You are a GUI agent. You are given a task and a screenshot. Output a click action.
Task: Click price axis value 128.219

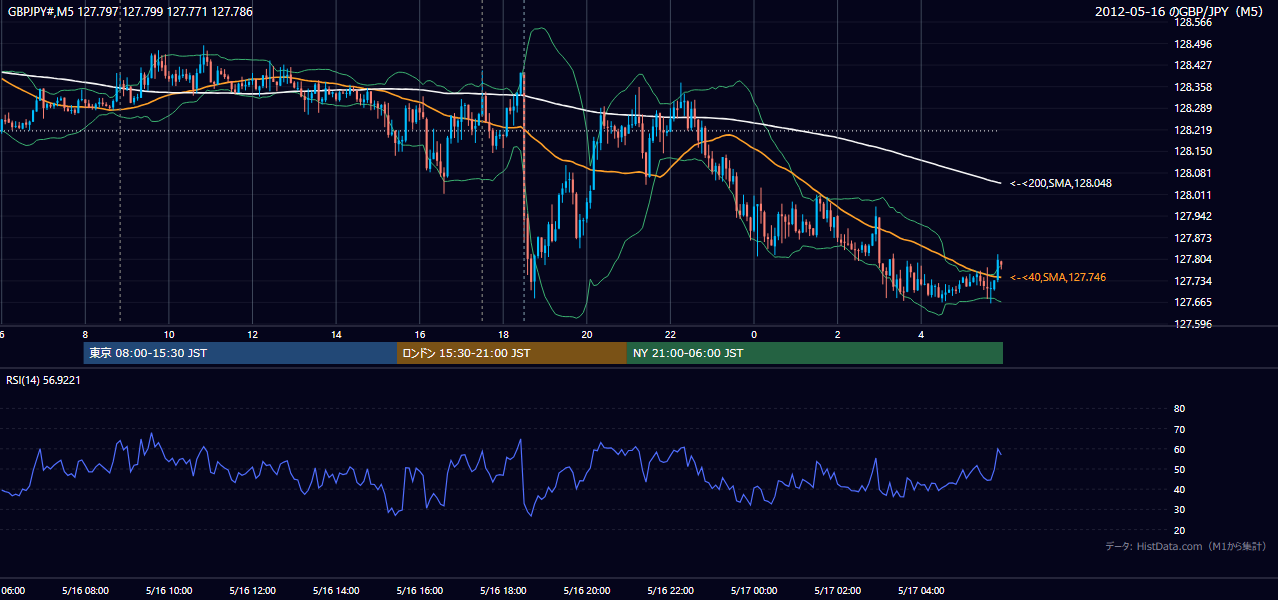[1191, 130]
